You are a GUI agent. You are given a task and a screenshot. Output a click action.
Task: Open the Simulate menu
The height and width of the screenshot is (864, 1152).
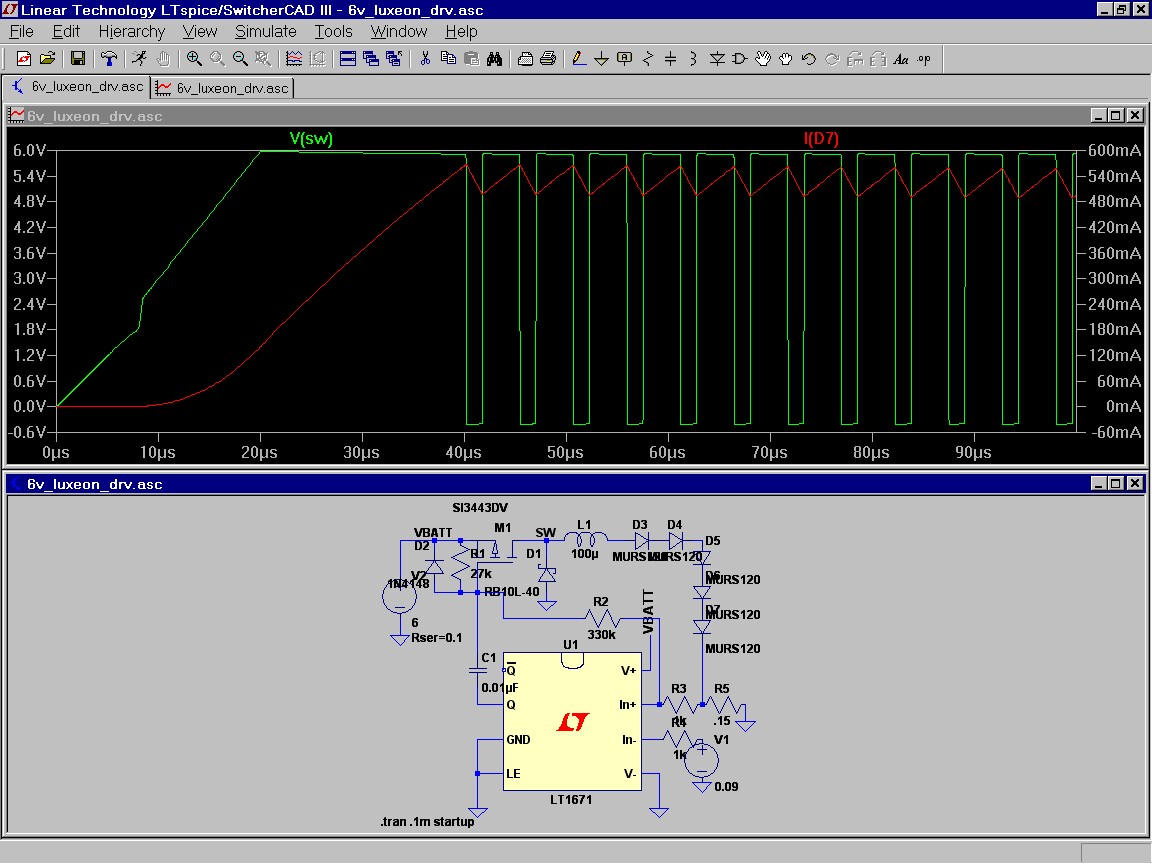pyautogui.click(x=266, y=32)
